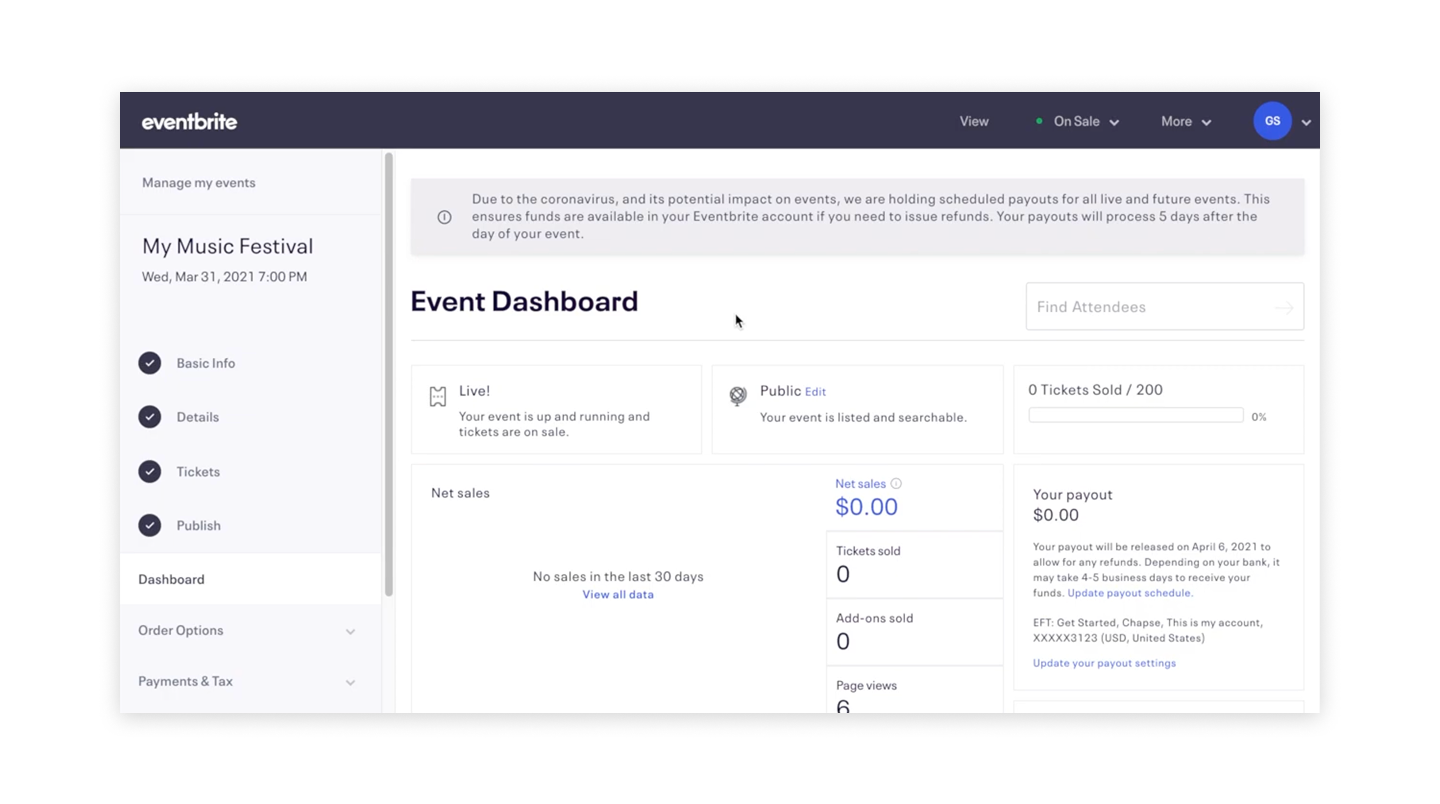Click Update payout schedule link

point(1129,593)
